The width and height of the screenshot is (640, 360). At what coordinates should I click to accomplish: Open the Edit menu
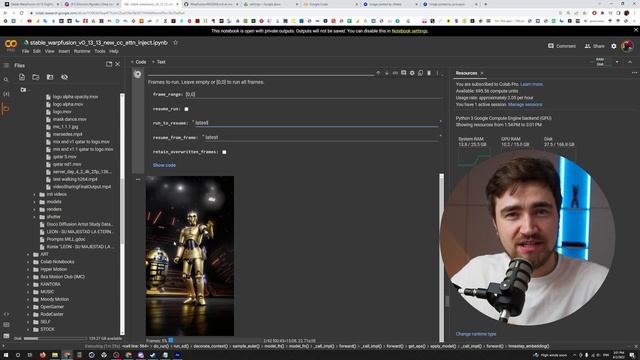click(x=37, y=51)
